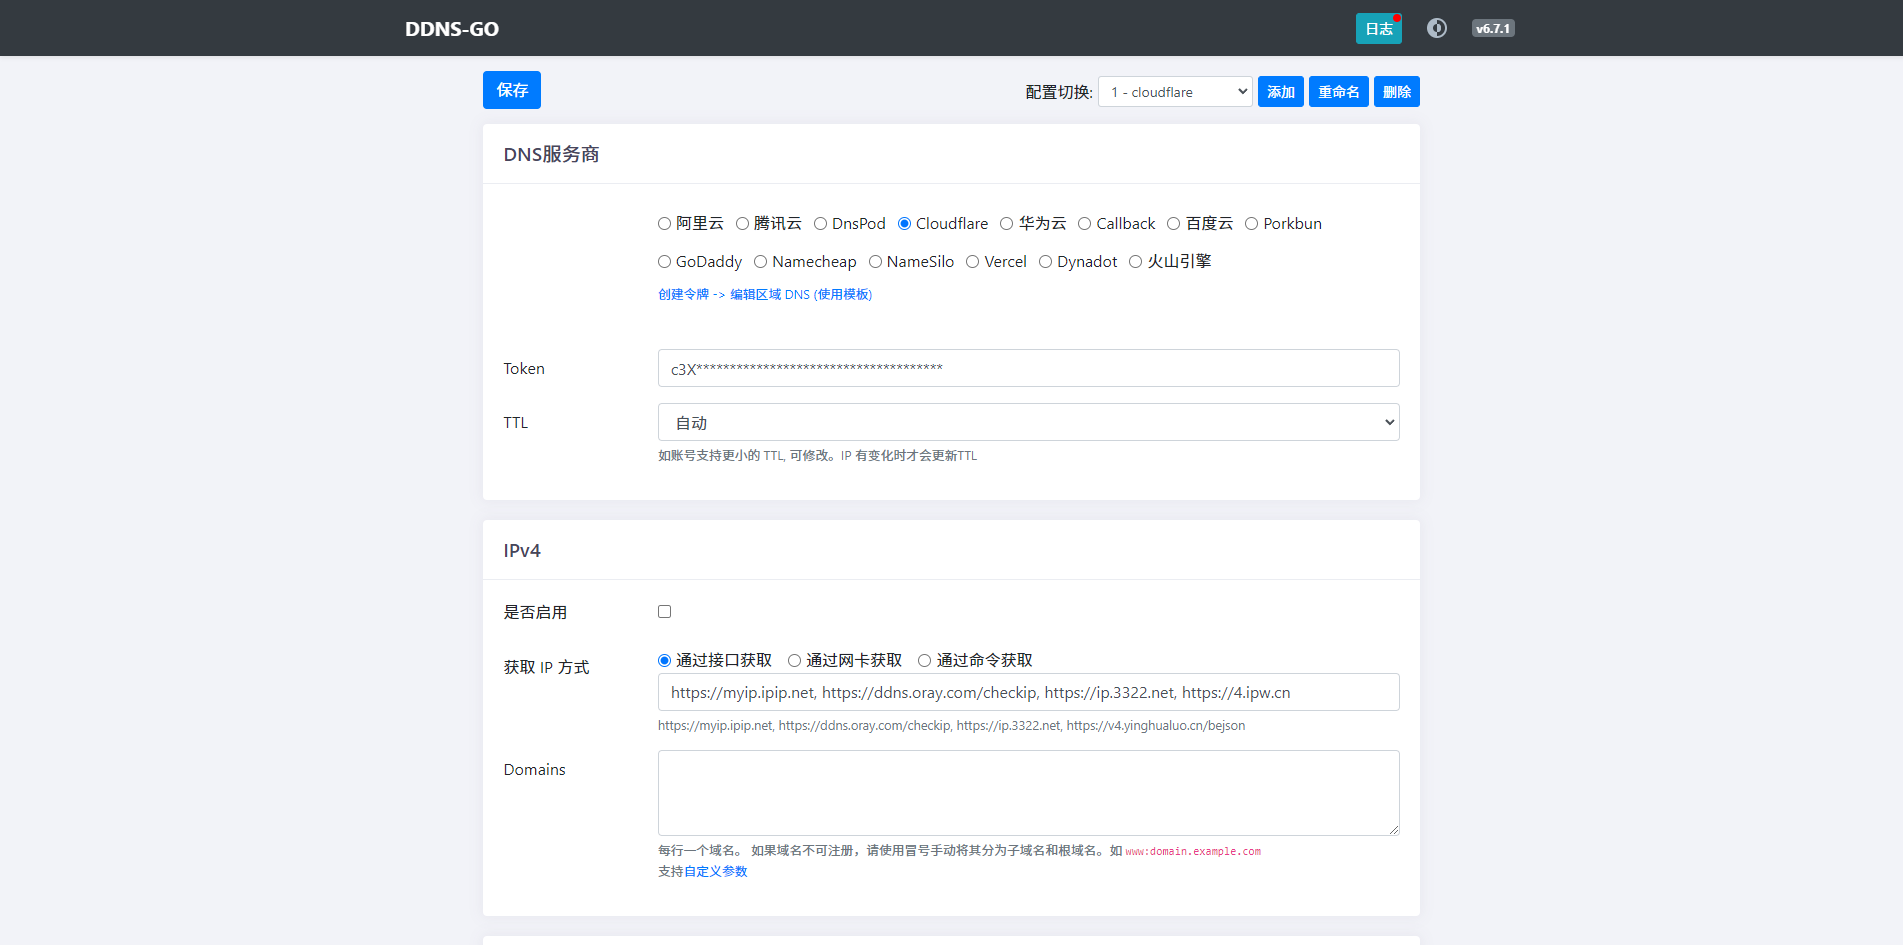Click 删除 to delete the configuration
Screen dimensions: 1903x945
1396,92
